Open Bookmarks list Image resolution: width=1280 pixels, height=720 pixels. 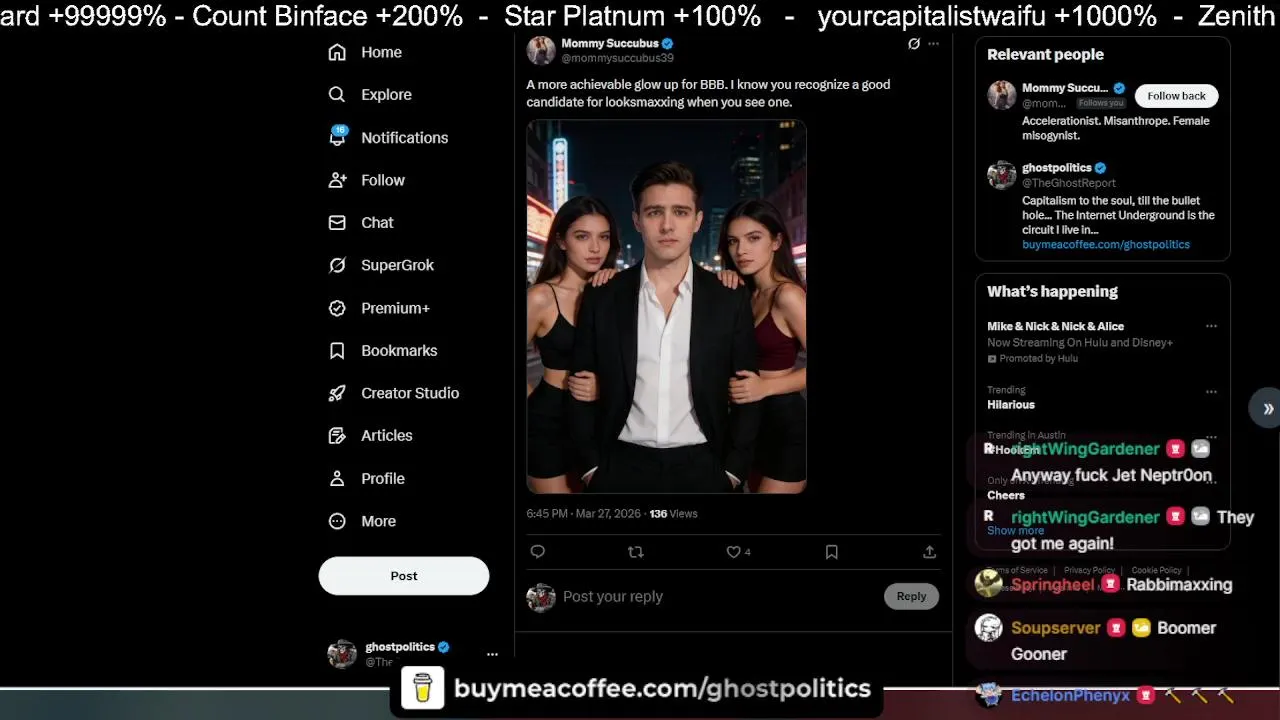399,350
